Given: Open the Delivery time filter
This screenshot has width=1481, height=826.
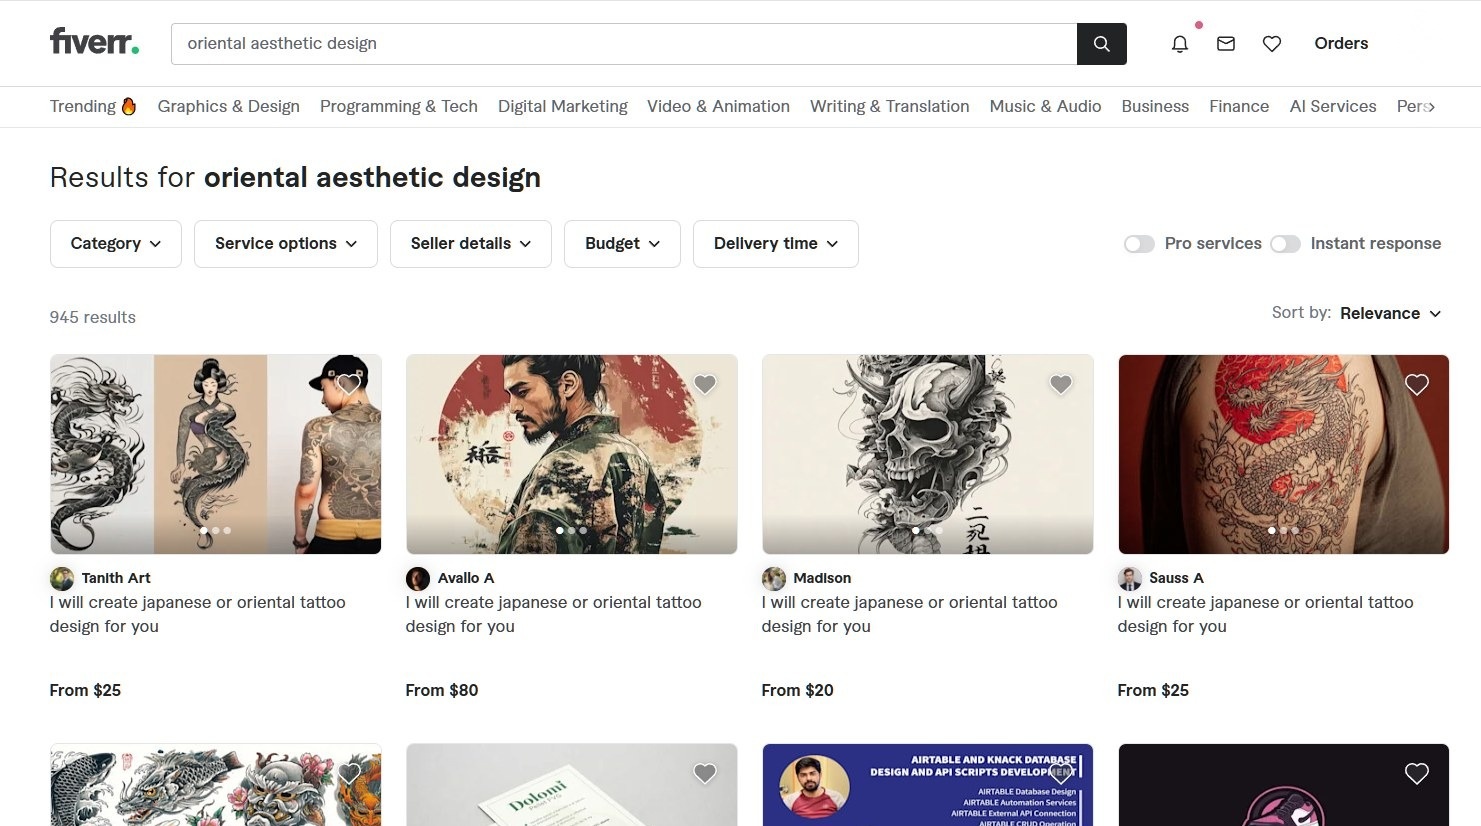Looking at the screenshot, I should point(776,244).
